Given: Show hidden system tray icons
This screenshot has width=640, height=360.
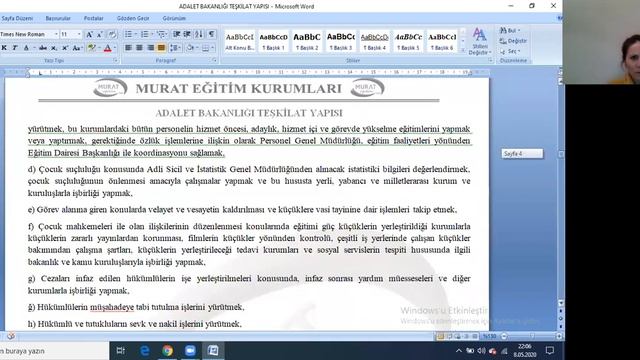Looking at the screenshot, I should point(459,351).
